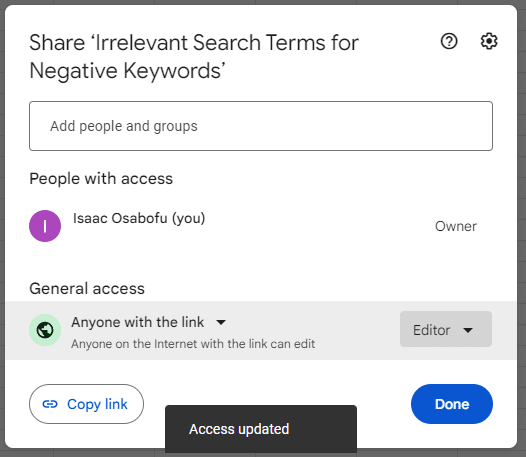Click the dimmed spreadsheet background outside dialog
526x457 pixels.
click(521, 235)
